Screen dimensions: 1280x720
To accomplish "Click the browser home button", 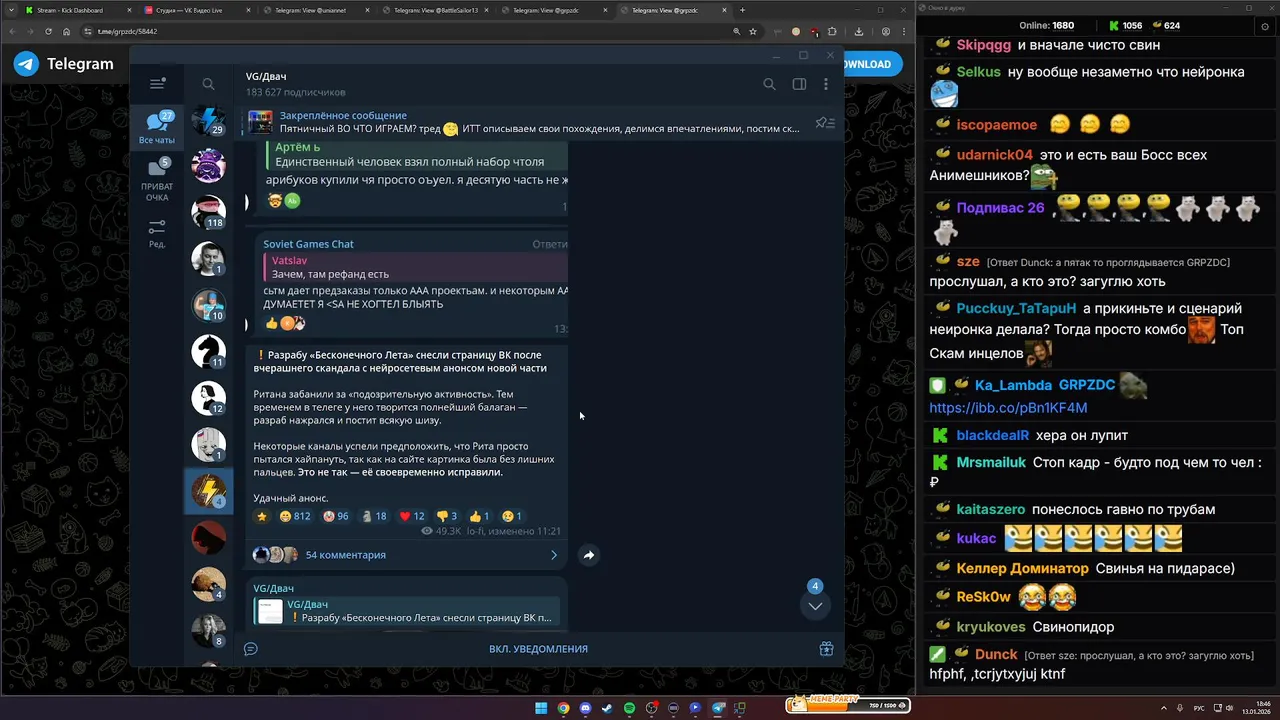I will (66, 31).
